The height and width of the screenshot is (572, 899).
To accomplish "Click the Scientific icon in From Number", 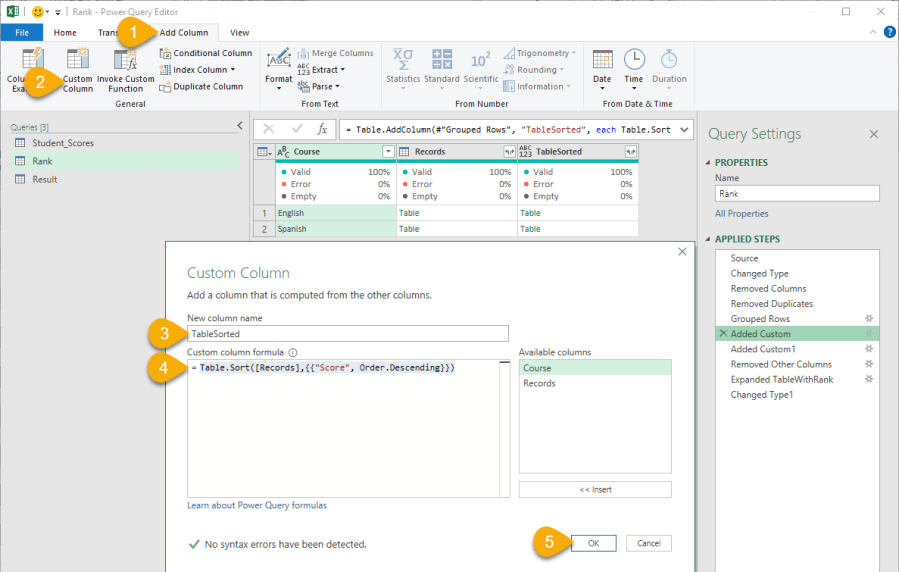I will [x=480, y=59].
